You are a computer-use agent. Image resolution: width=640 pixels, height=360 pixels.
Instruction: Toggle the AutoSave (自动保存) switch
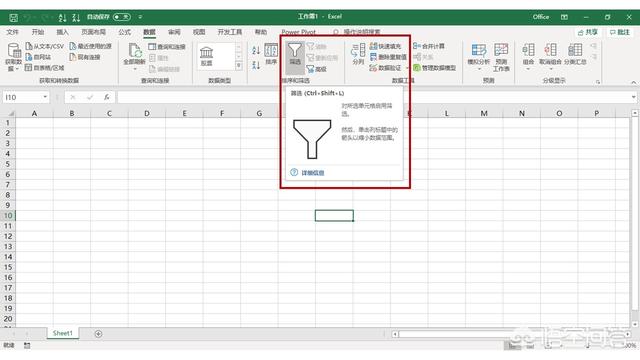[x=122, y=17]
